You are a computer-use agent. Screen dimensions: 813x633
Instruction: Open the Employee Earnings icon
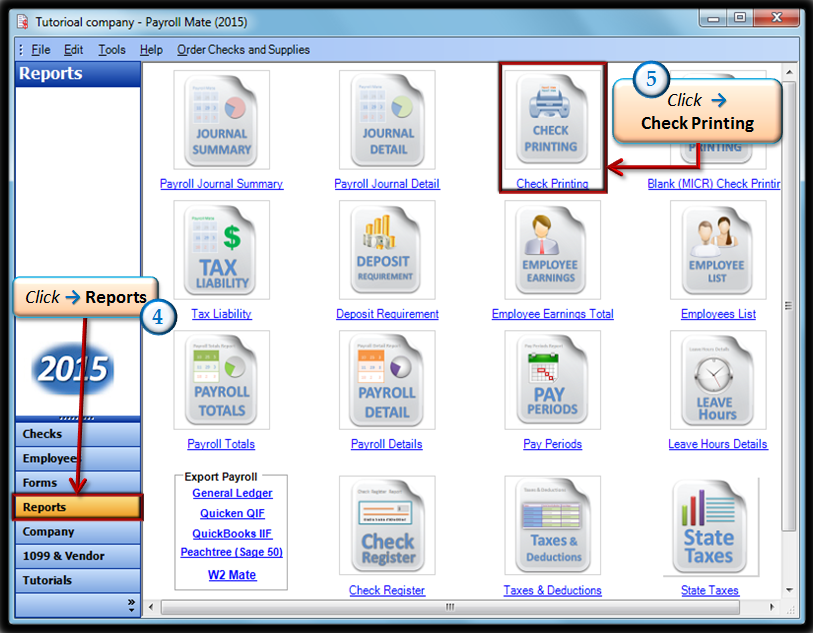tap(552, 250)
